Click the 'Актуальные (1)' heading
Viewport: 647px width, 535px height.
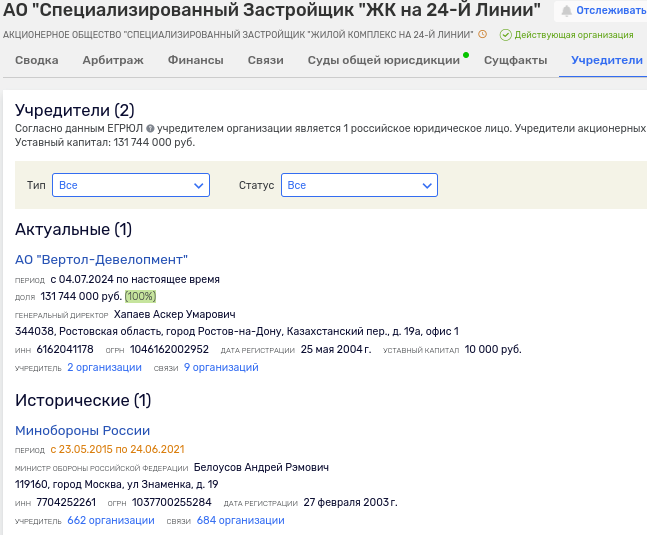point(73,229)
